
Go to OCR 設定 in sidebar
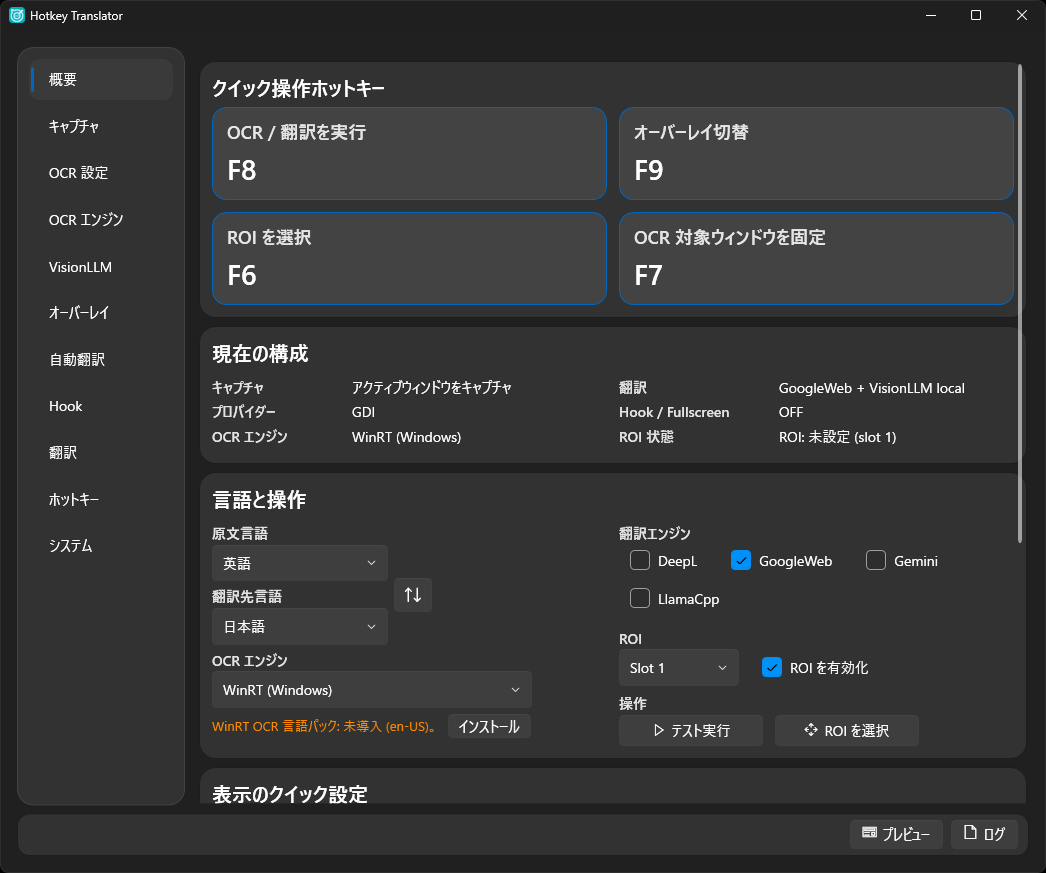click(x=101, y=173)
